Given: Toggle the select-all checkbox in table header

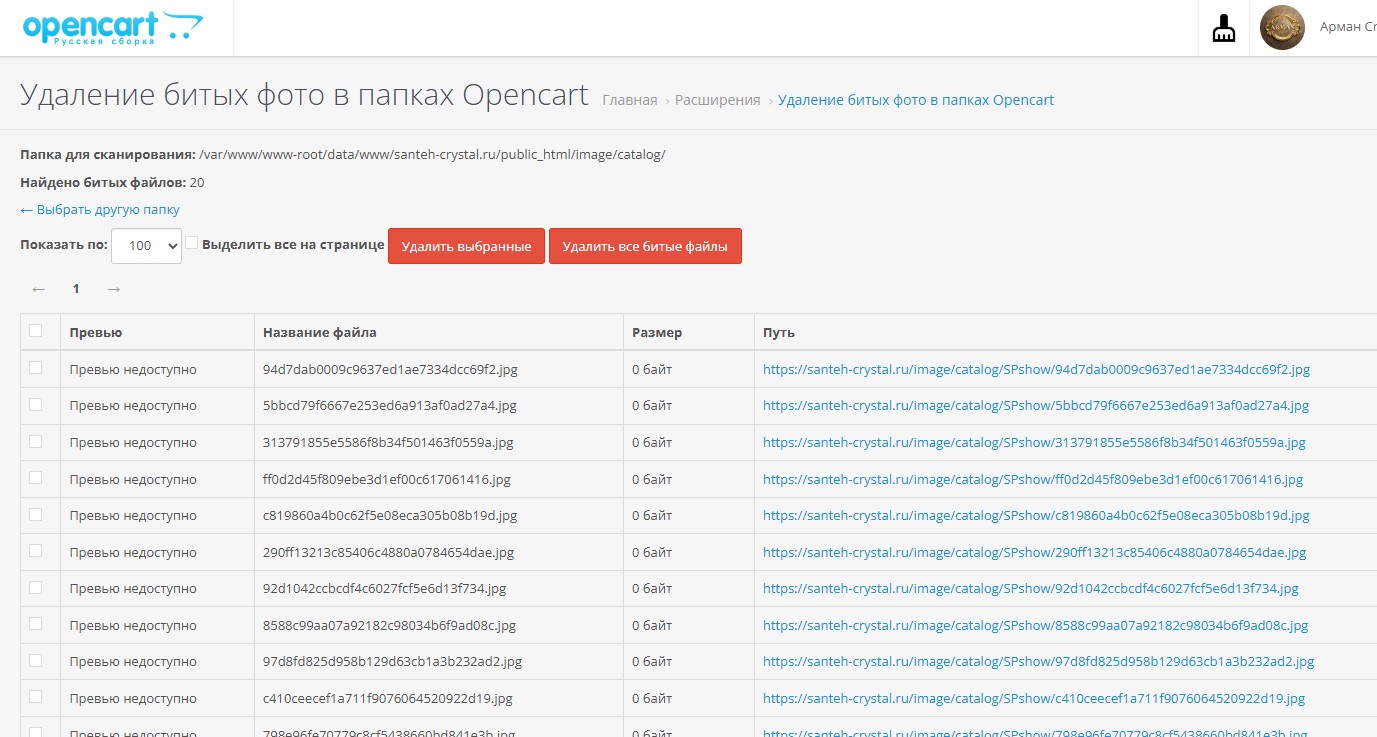Looking at the screenshot, I should pyautogui.click(x=36, y=331).
